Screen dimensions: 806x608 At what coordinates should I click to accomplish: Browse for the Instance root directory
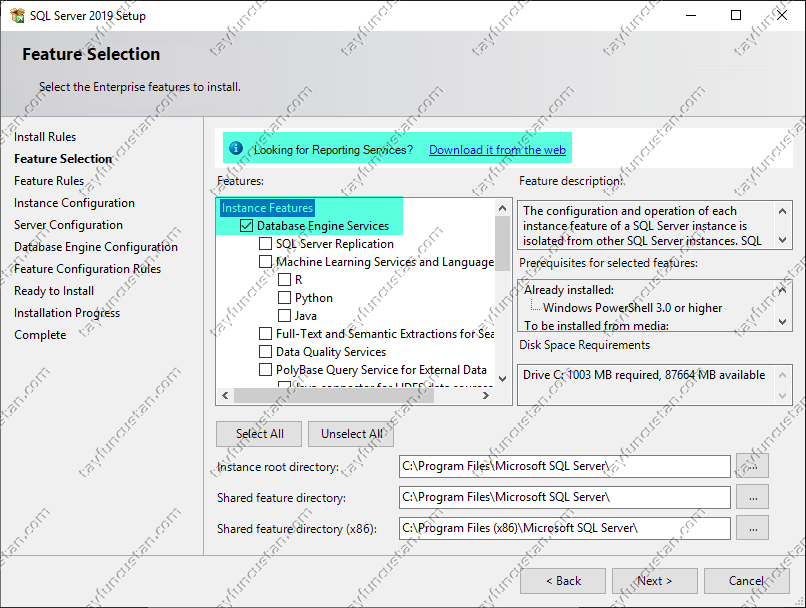tap(753, 466)
